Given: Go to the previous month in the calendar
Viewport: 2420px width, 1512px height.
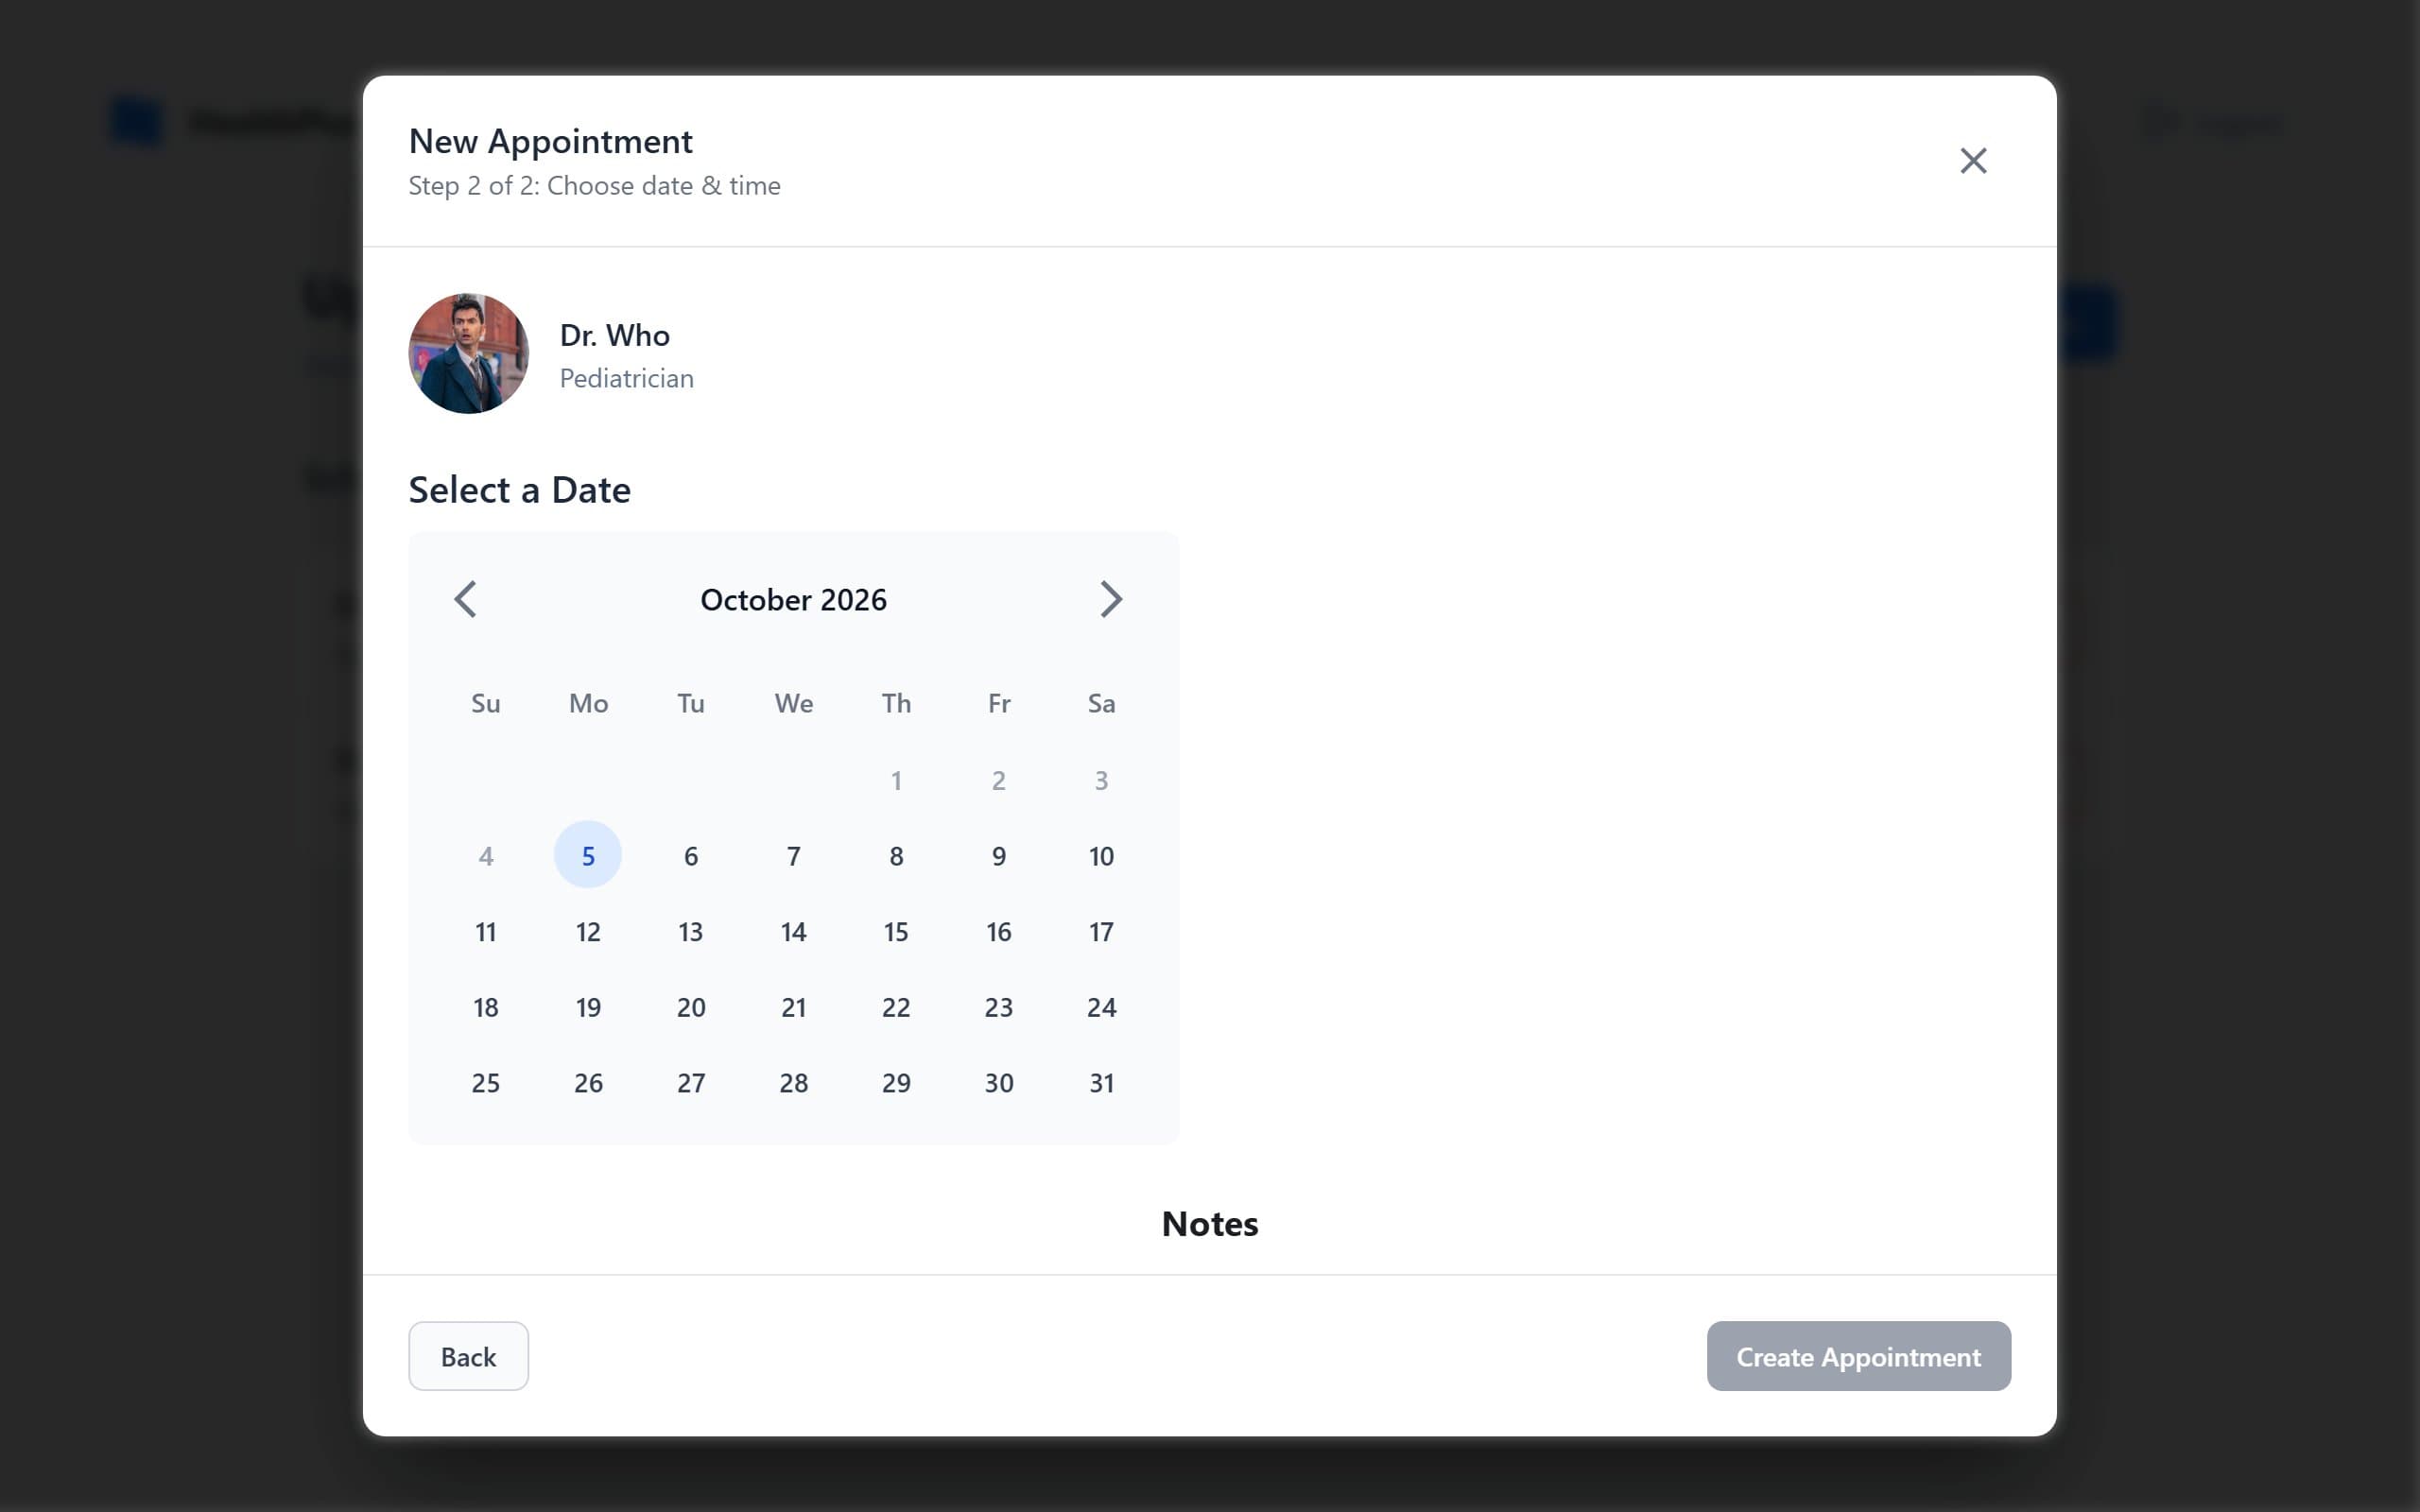Looking at the screenshot, I should pyautogui.click(x=465, y=599).
